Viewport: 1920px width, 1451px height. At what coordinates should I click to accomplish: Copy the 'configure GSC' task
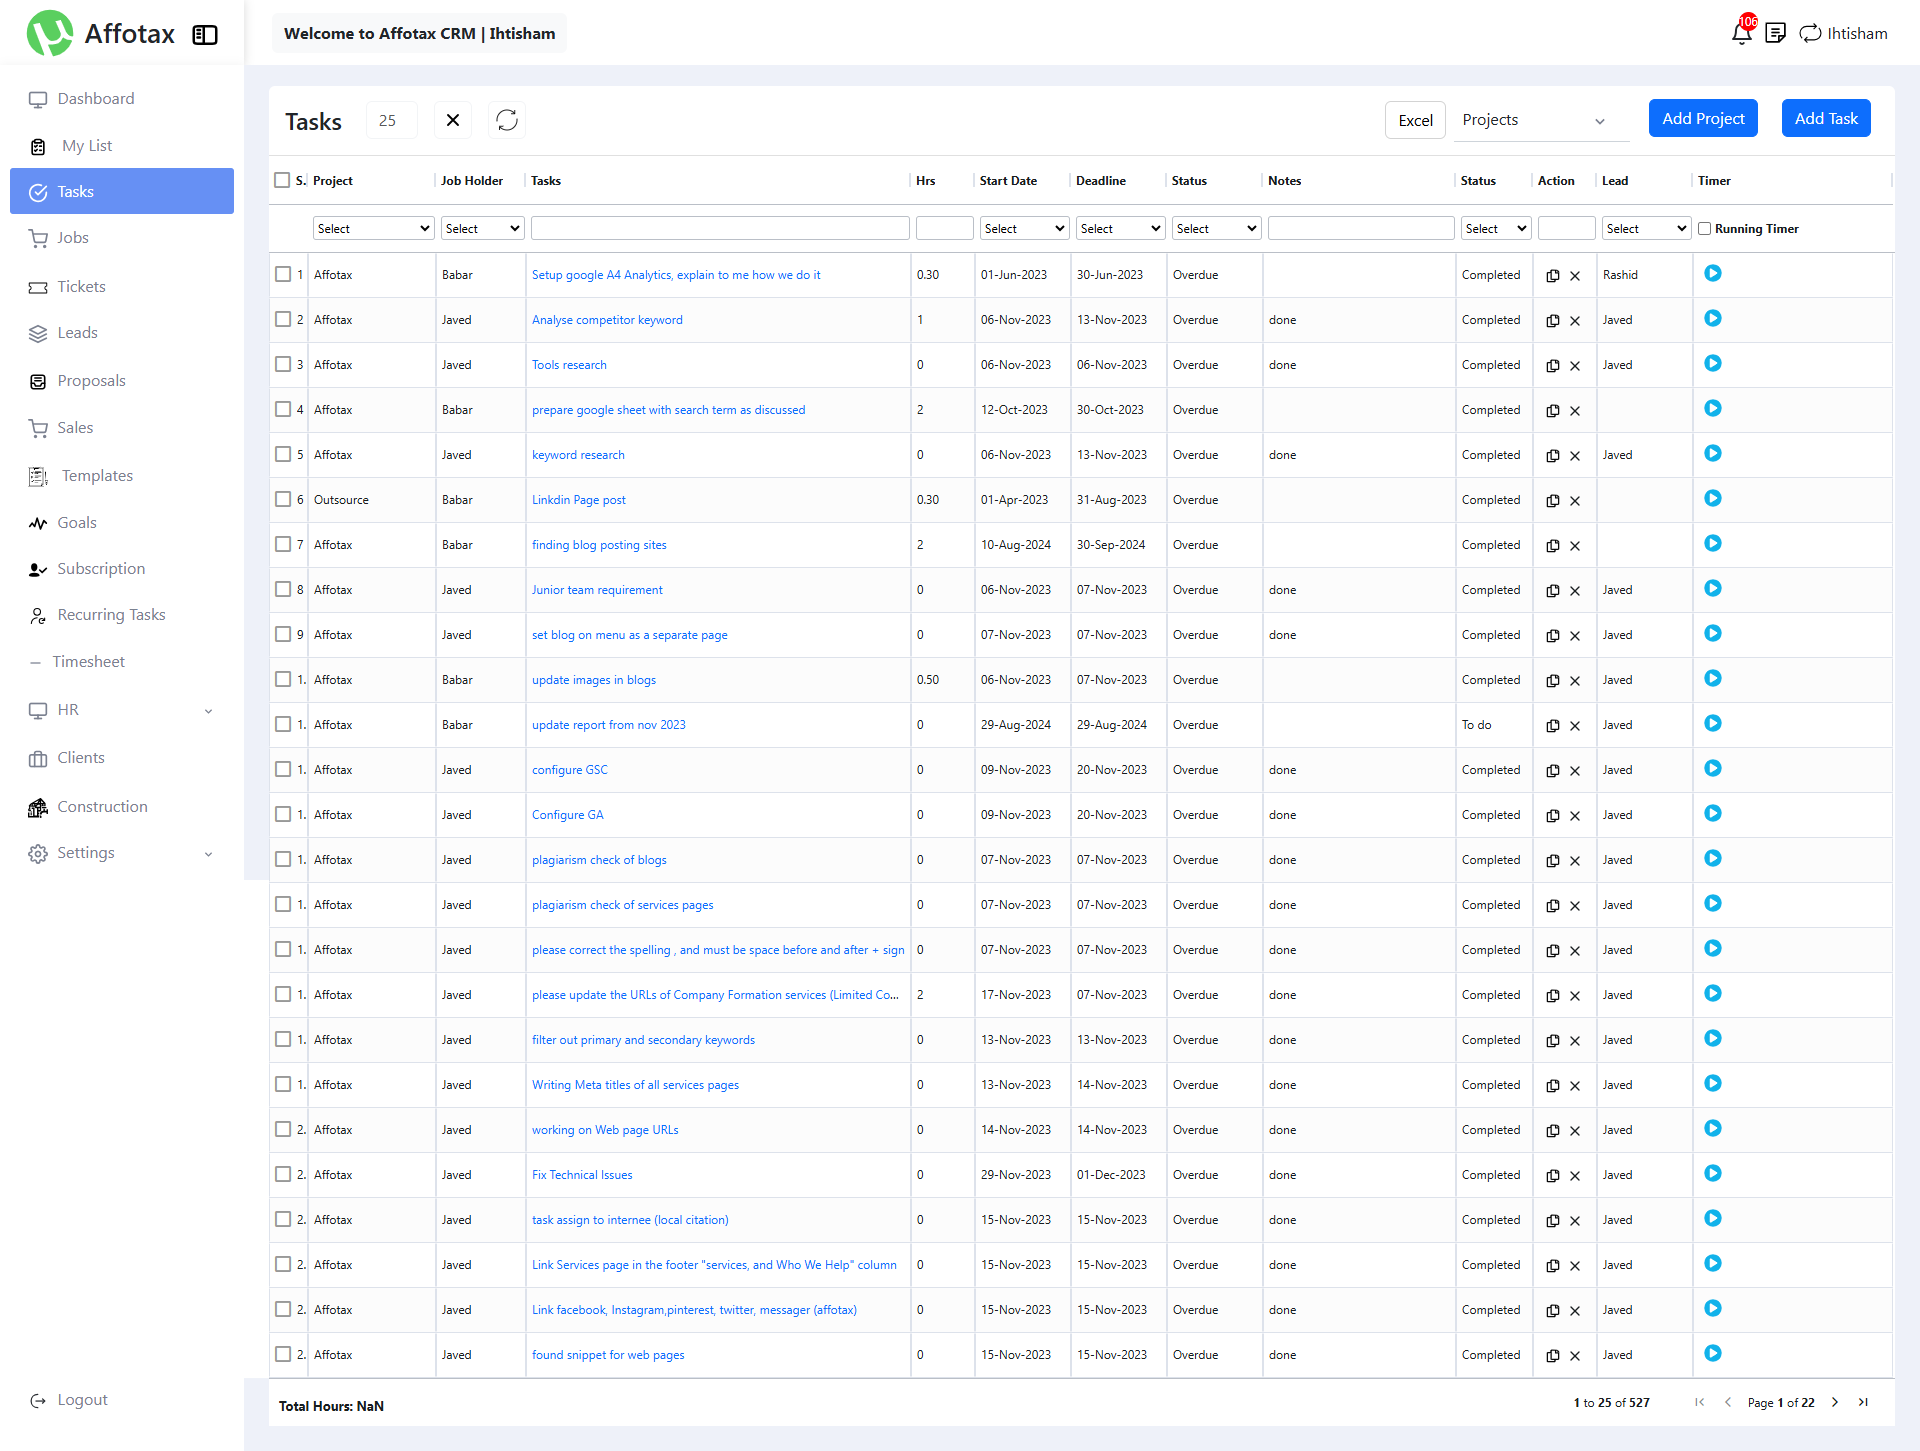point(1553,771)
